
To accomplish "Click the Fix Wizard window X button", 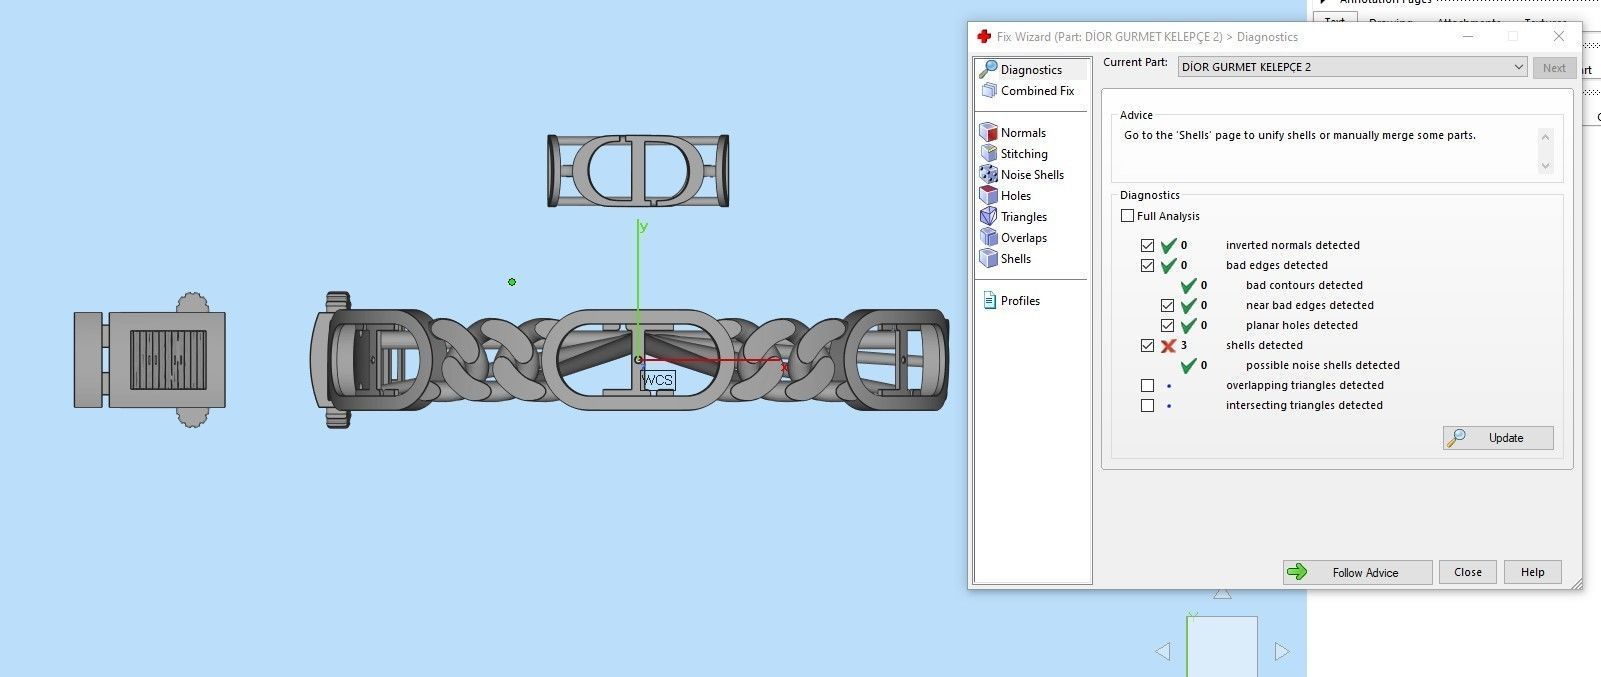I will tap(1558, 37).
